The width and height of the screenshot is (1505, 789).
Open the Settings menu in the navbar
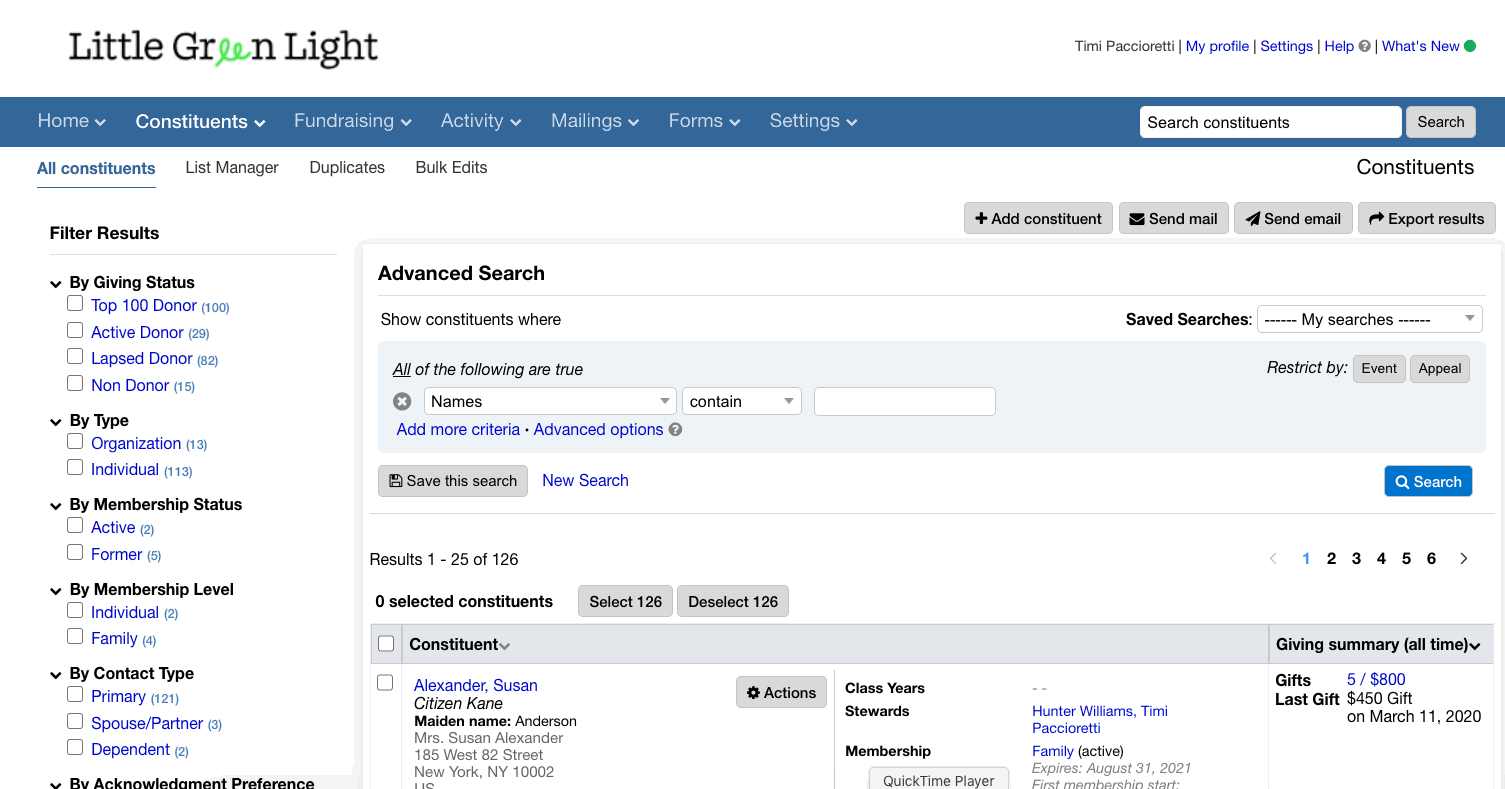coord(814,121)
